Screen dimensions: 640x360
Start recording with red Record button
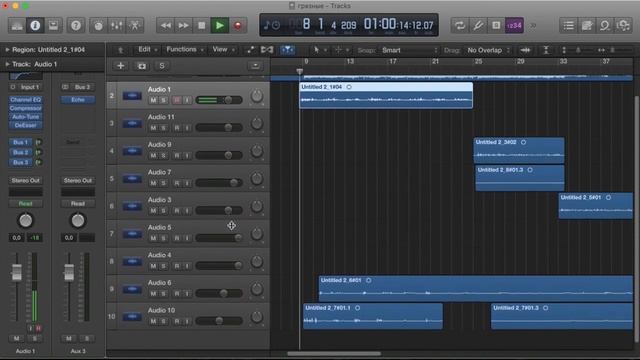tap(238, 26)
